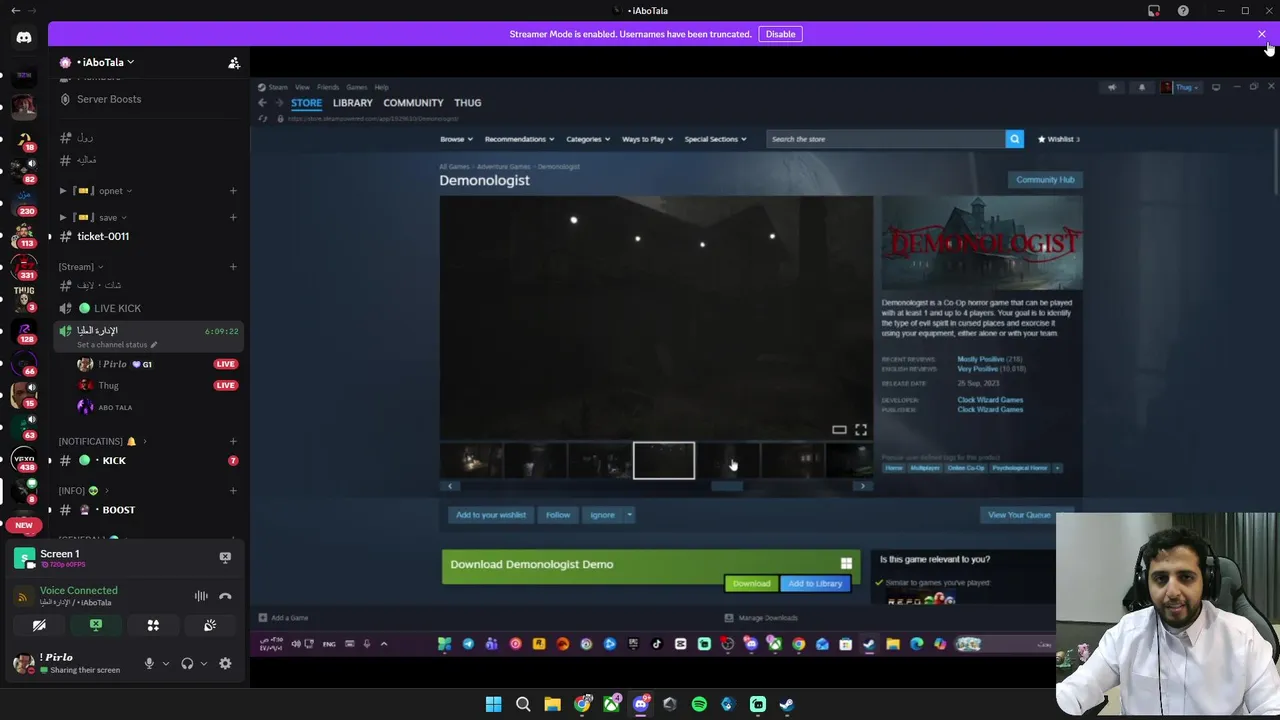
Task: Open Steam STORE tab in stream
Action: tap(306, 103)
